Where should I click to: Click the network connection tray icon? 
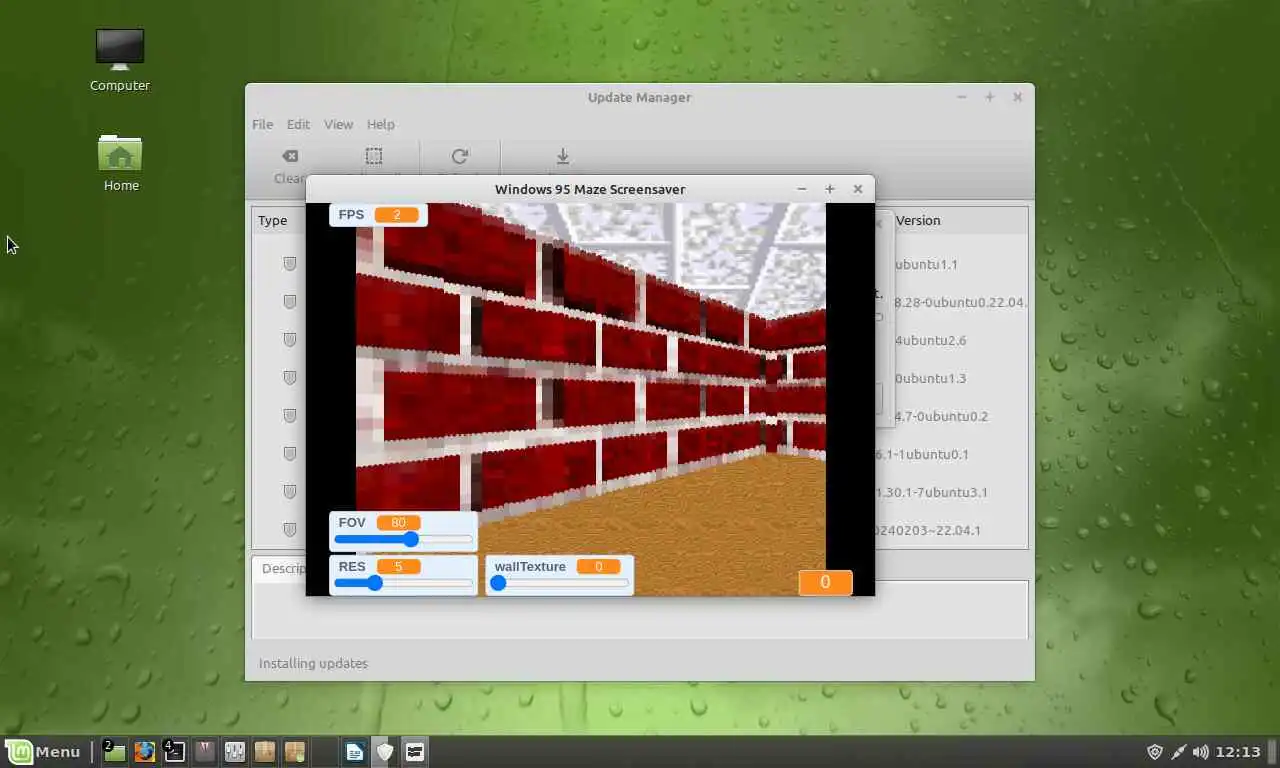click(x=1178, y=752)
